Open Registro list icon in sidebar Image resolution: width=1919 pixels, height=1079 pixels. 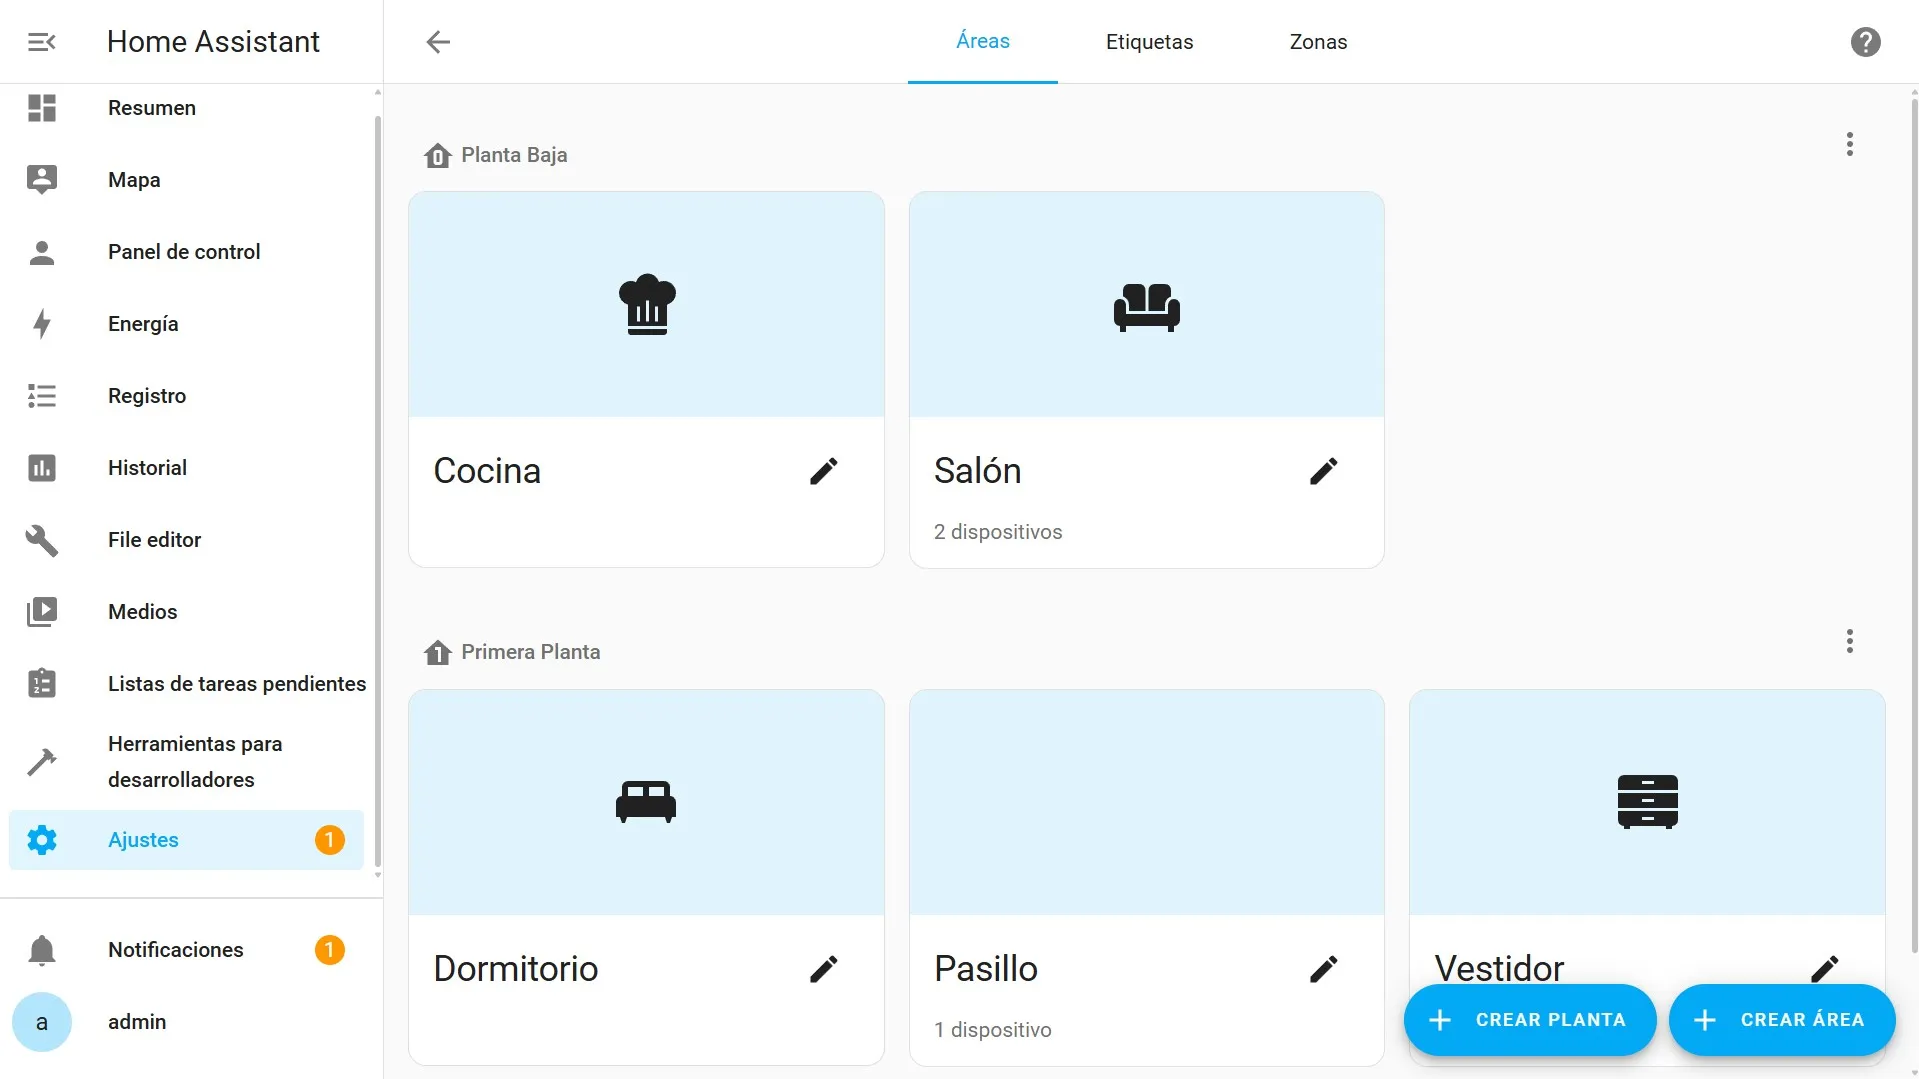click(42, 396)
